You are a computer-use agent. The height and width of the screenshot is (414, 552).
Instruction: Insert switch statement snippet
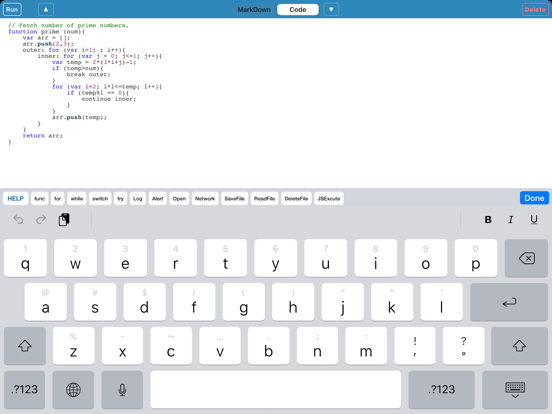pyautogui.click(x=100, y=199)
